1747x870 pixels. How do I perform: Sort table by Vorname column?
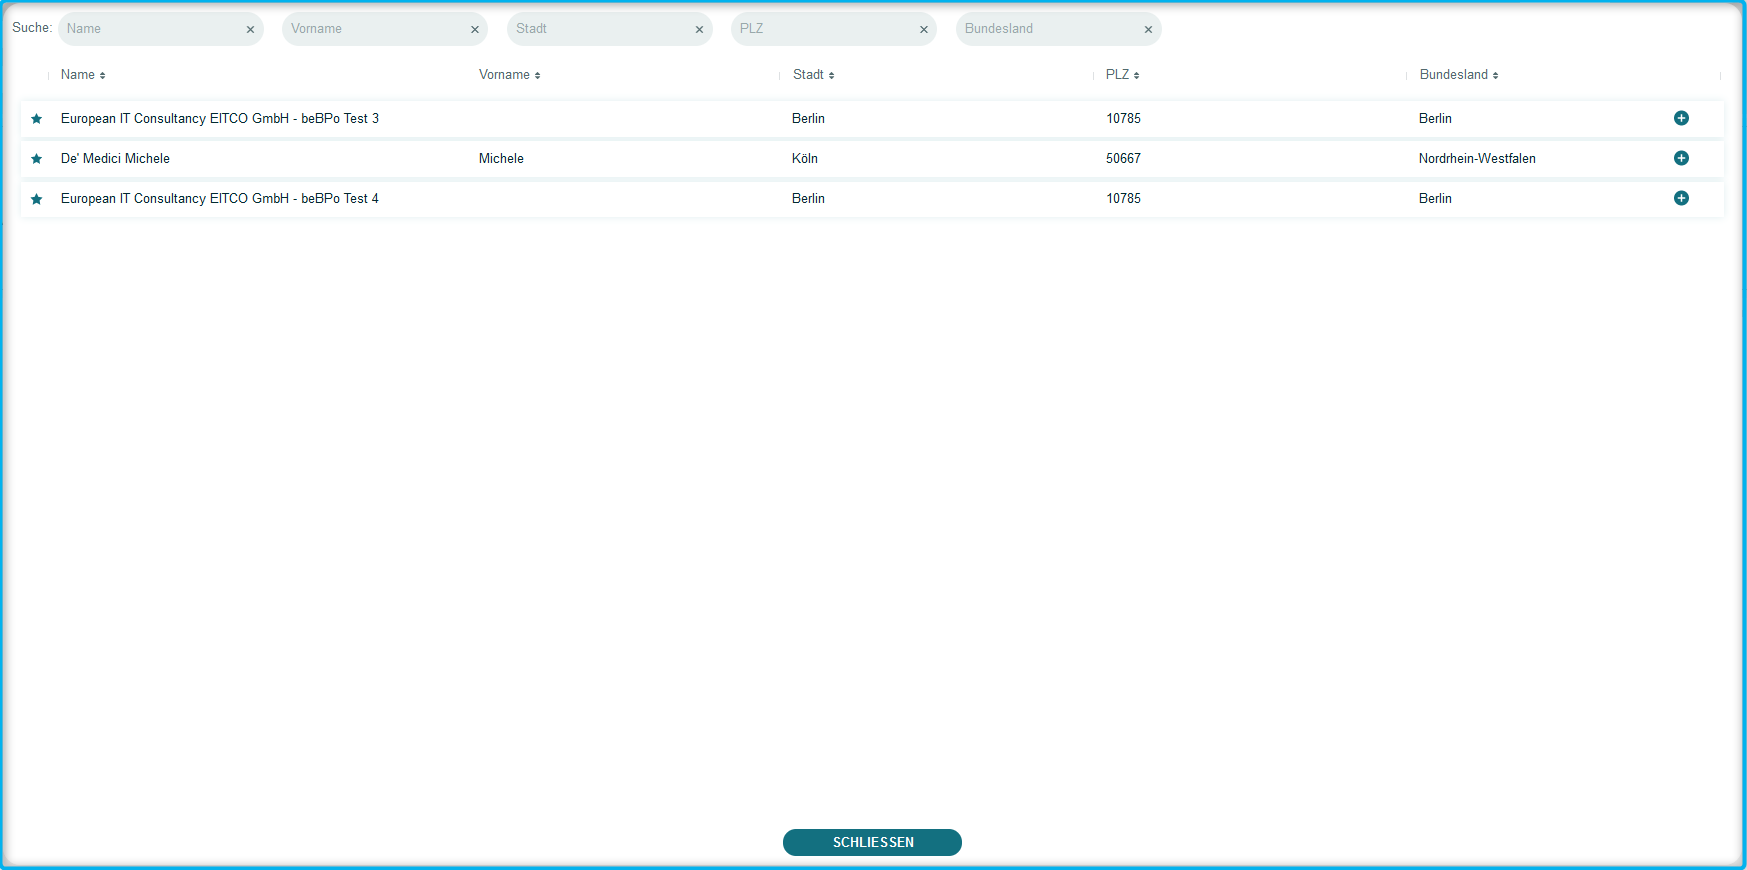click(x=509, y=75)
